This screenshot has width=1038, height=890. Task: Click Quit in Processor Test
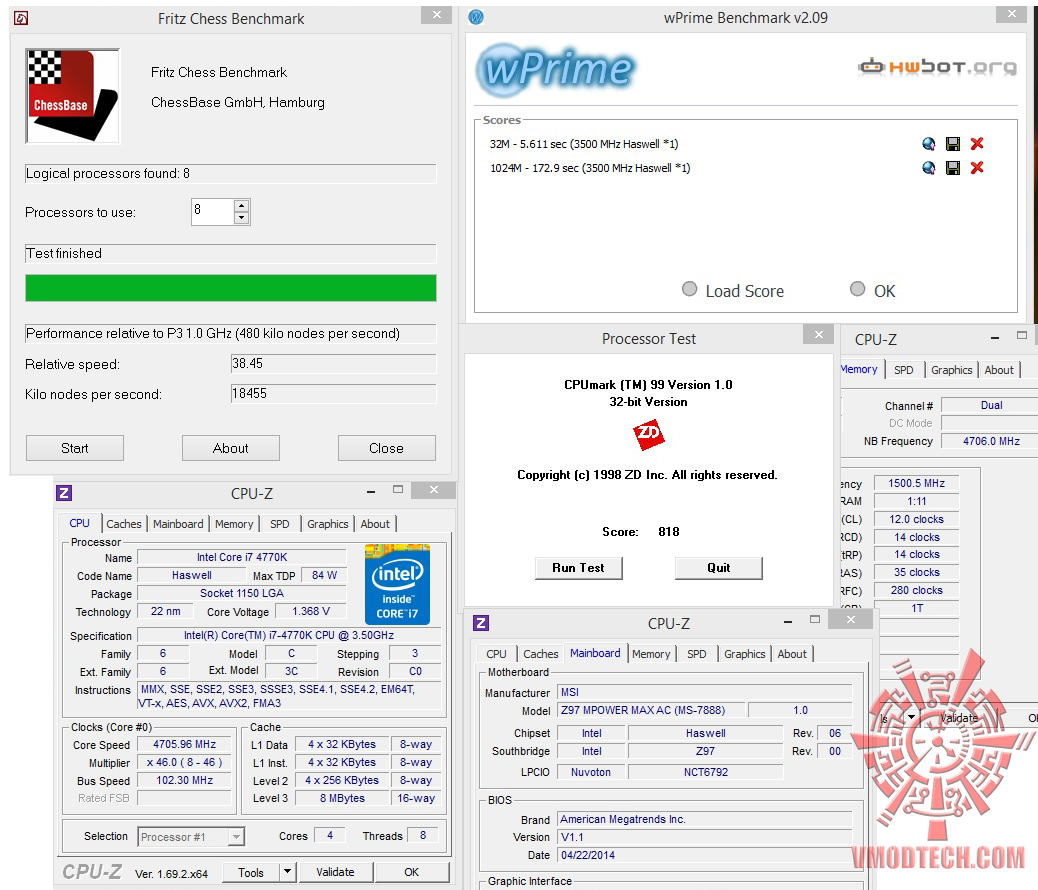[718, 568]
